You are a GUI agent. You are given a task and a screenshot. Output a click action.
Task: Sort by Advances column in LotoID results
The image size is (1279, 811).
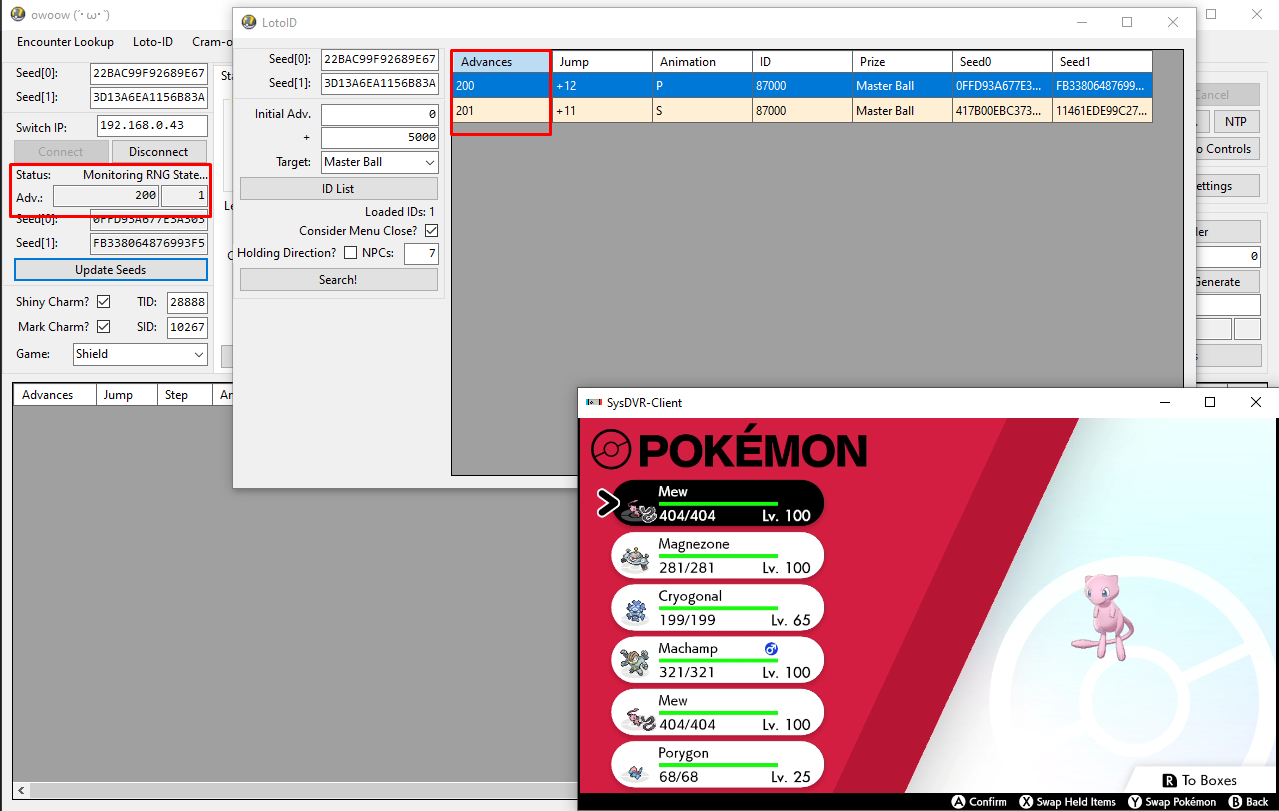501,62
